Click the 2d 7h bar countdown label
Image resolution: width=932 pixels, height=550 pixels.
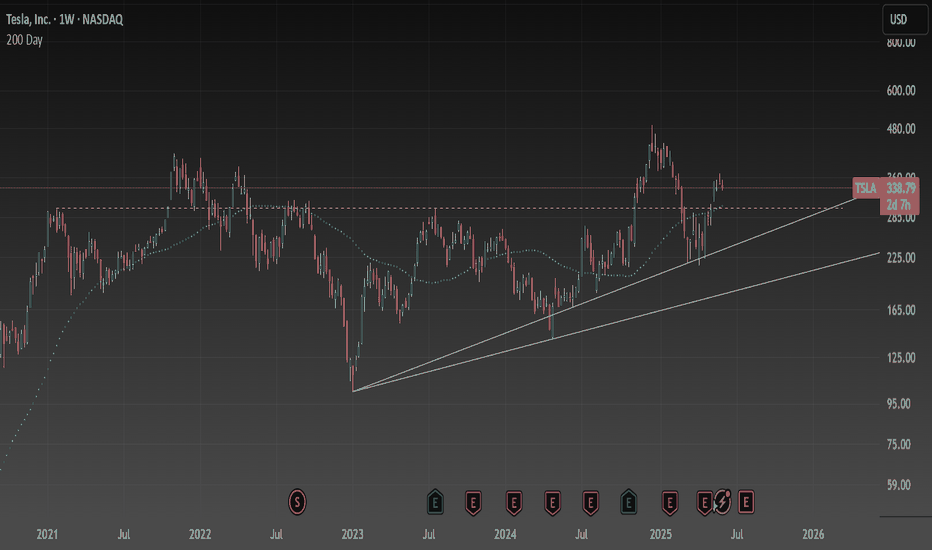click(899, 205)
